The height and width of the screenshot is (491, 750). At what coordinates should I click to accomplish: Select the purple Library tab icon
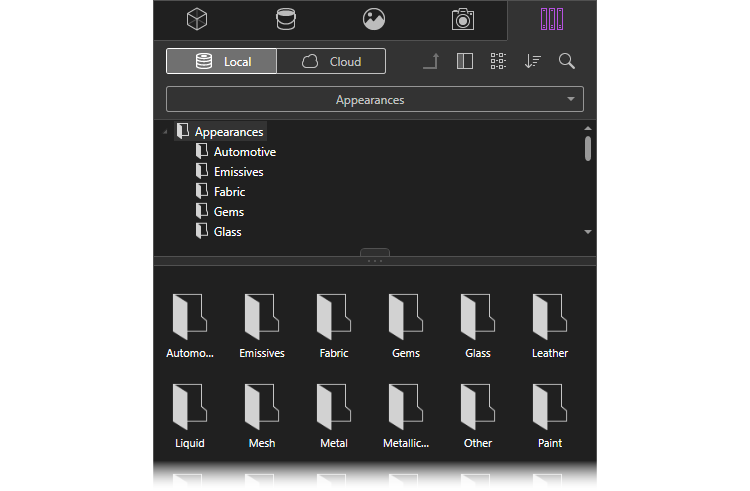(x=552, y=19)
